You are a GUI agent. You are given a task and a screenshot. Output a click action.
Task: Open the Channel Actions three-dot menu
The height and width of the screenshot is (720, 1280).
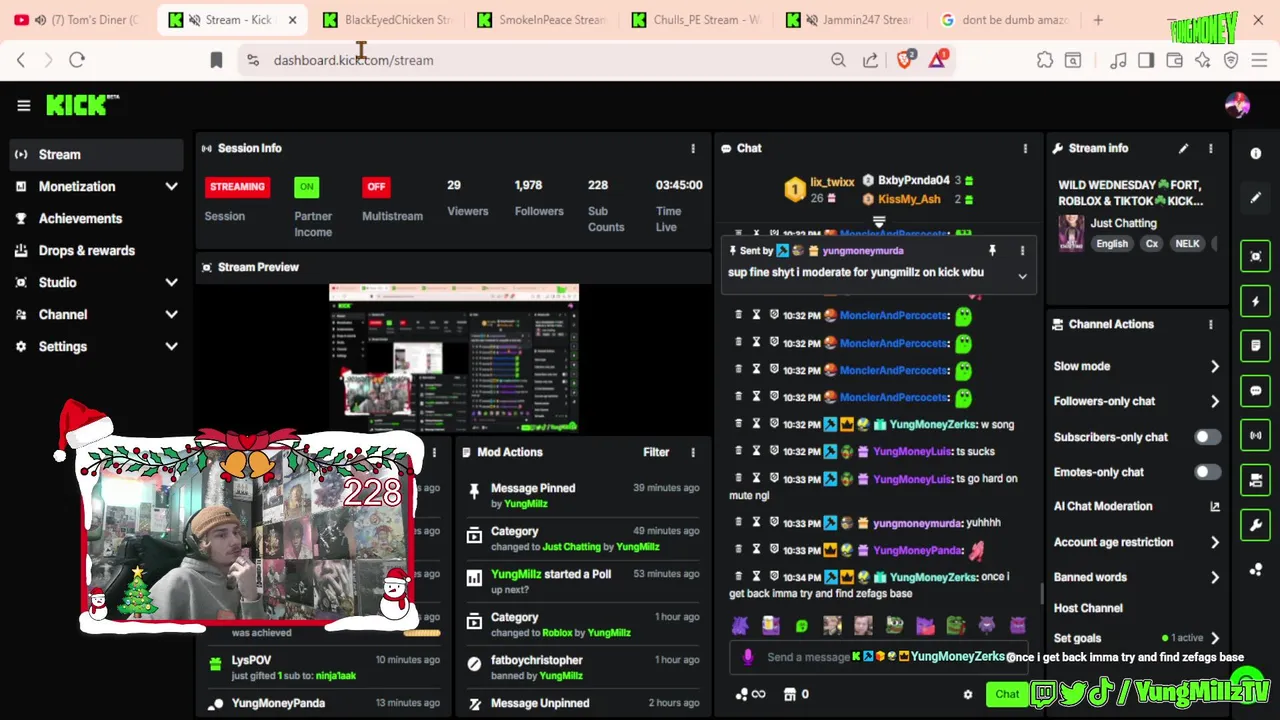(x=1211, y=324)
